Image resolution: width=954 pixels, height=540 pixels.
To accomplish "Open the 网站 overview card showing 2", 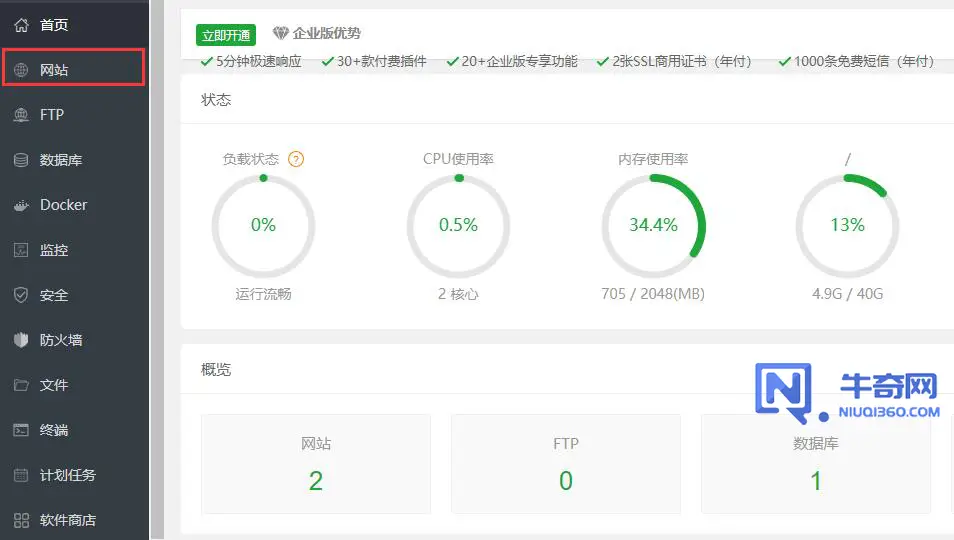I will pos(316,464).
